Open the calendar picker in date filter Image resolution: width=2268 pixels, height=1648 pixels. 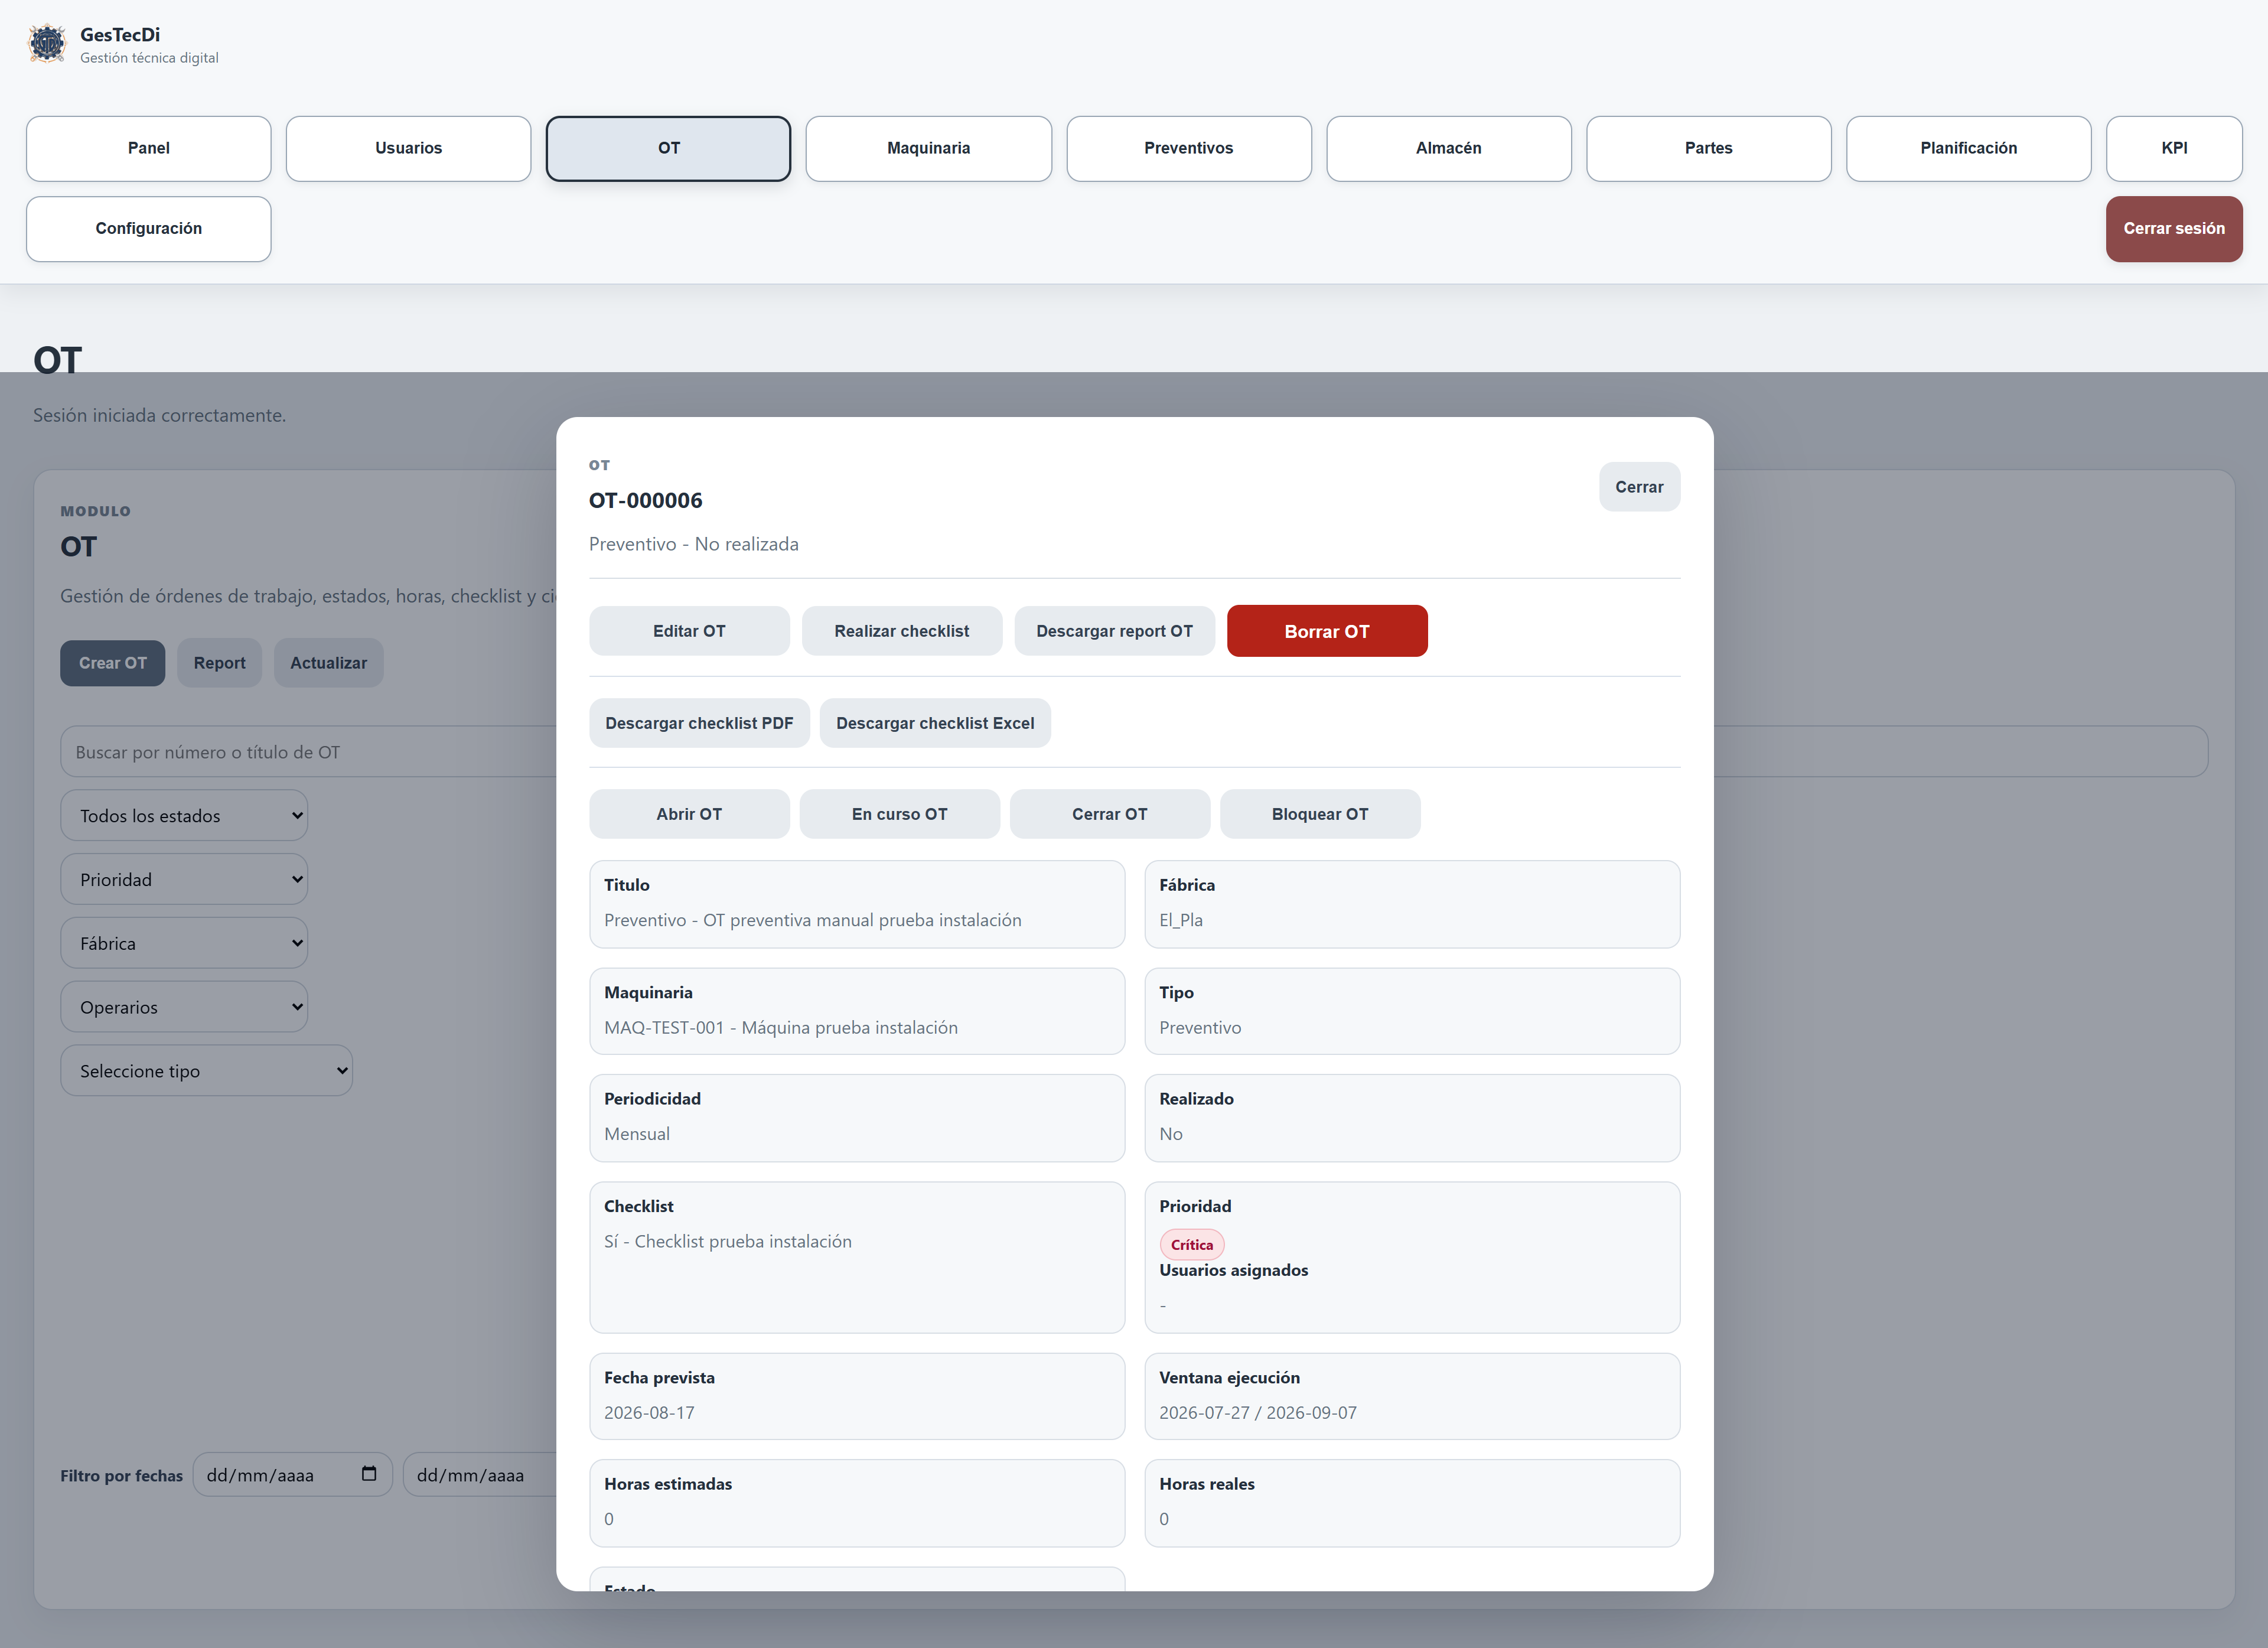[369, 1474]
